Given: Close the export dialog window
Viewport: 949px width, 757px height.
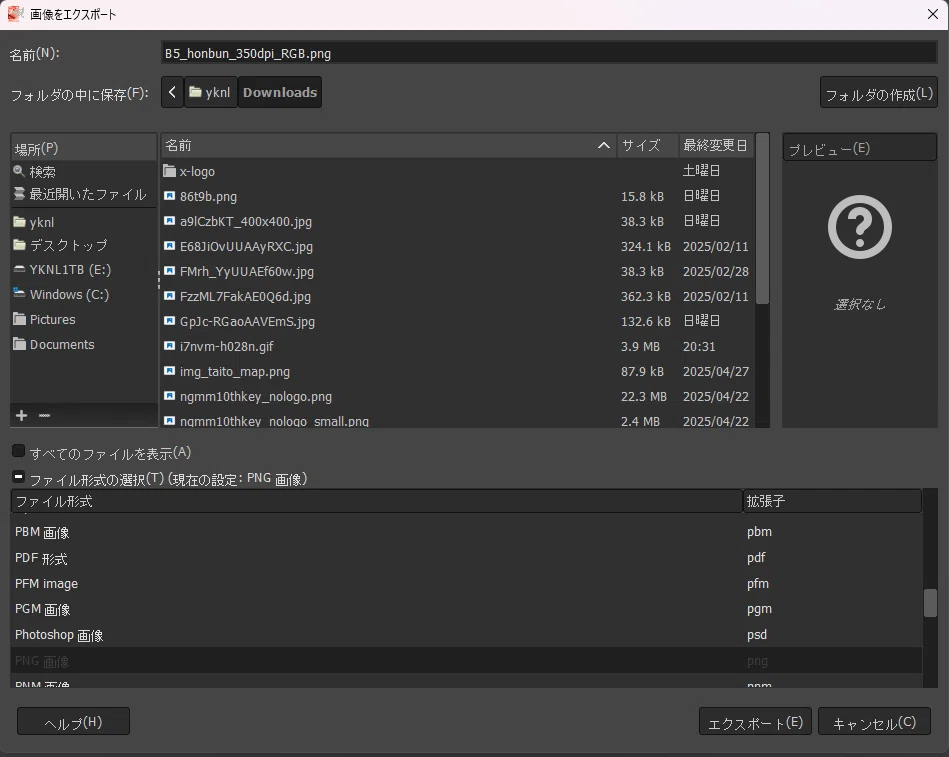Looking at the screenshot, I should [933, 14].
